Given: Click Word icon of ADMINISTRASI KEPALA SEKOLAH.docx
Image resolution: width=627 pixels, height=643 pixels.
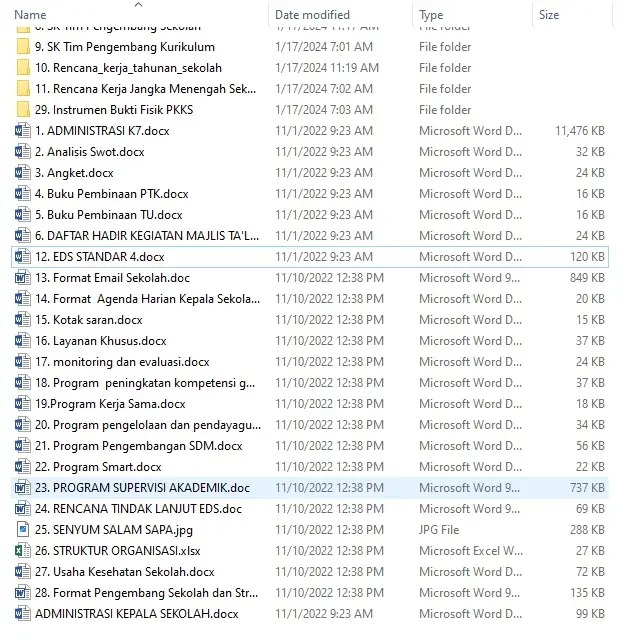Looking at the screenshot, I should (23, 613).
